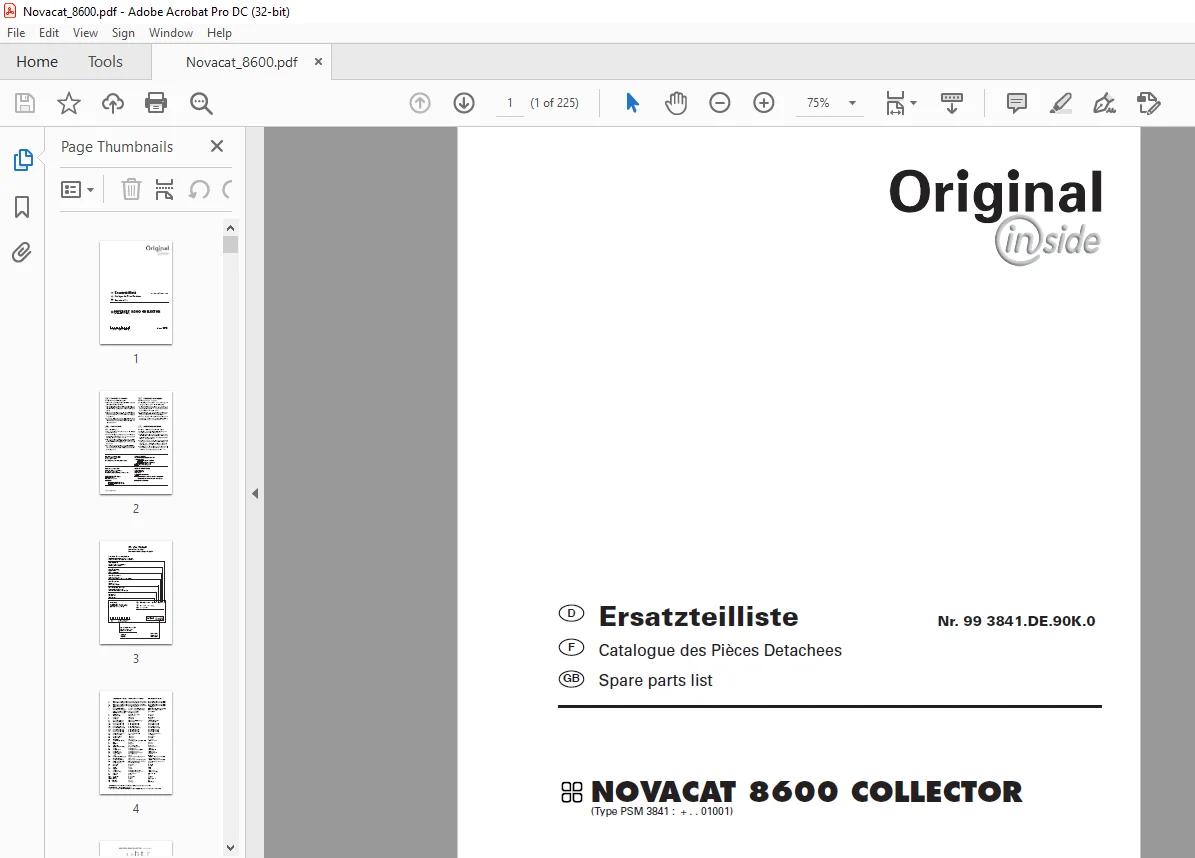The height and width of the screenshot is (858, 1195).
Task: Click the read mode keyboard-arrow icon
Action: tap(952, 103)
